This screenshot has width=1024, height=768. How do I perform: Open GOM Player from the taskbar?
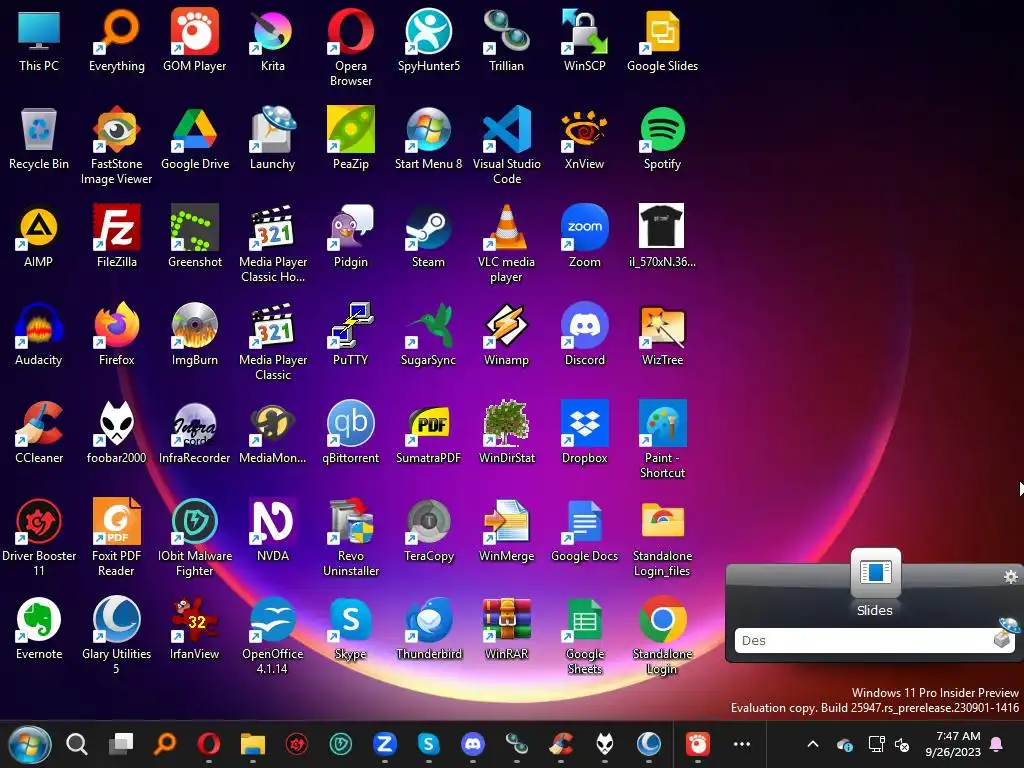[x=697, y=744]
